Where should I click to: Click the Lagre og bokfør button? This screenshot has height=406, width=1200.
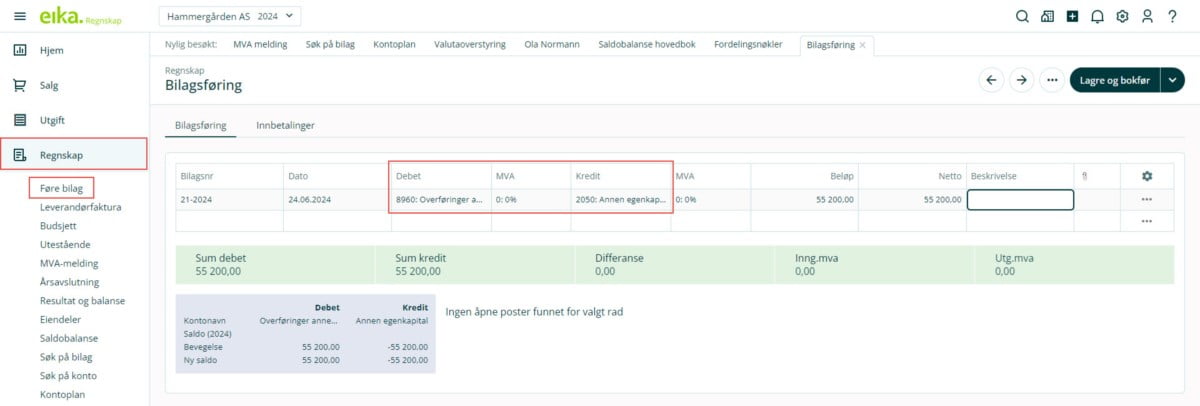pos(1113,81)
